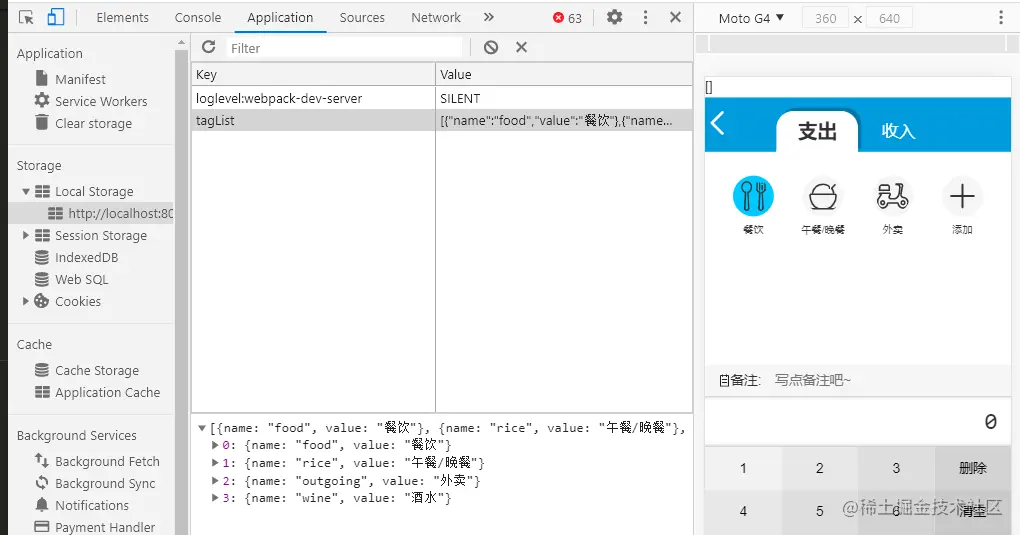Viewport: 1020px width, 535px height.
Task: Tap number key 2 on the keypad
Action: pyautogui.click(x=820, y=467)
